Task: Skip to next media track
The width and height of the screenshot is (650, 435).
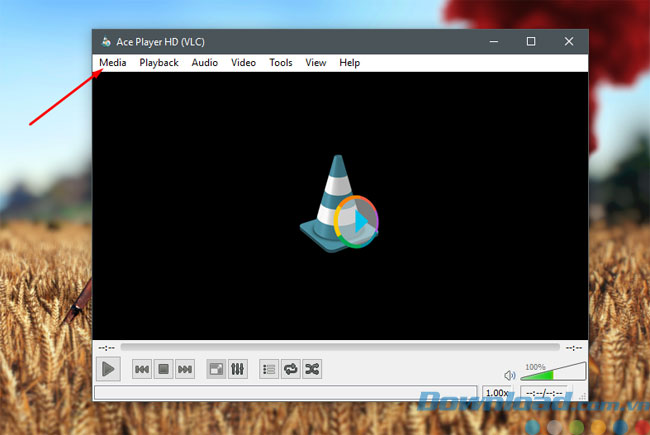Action: click(184, 369)
